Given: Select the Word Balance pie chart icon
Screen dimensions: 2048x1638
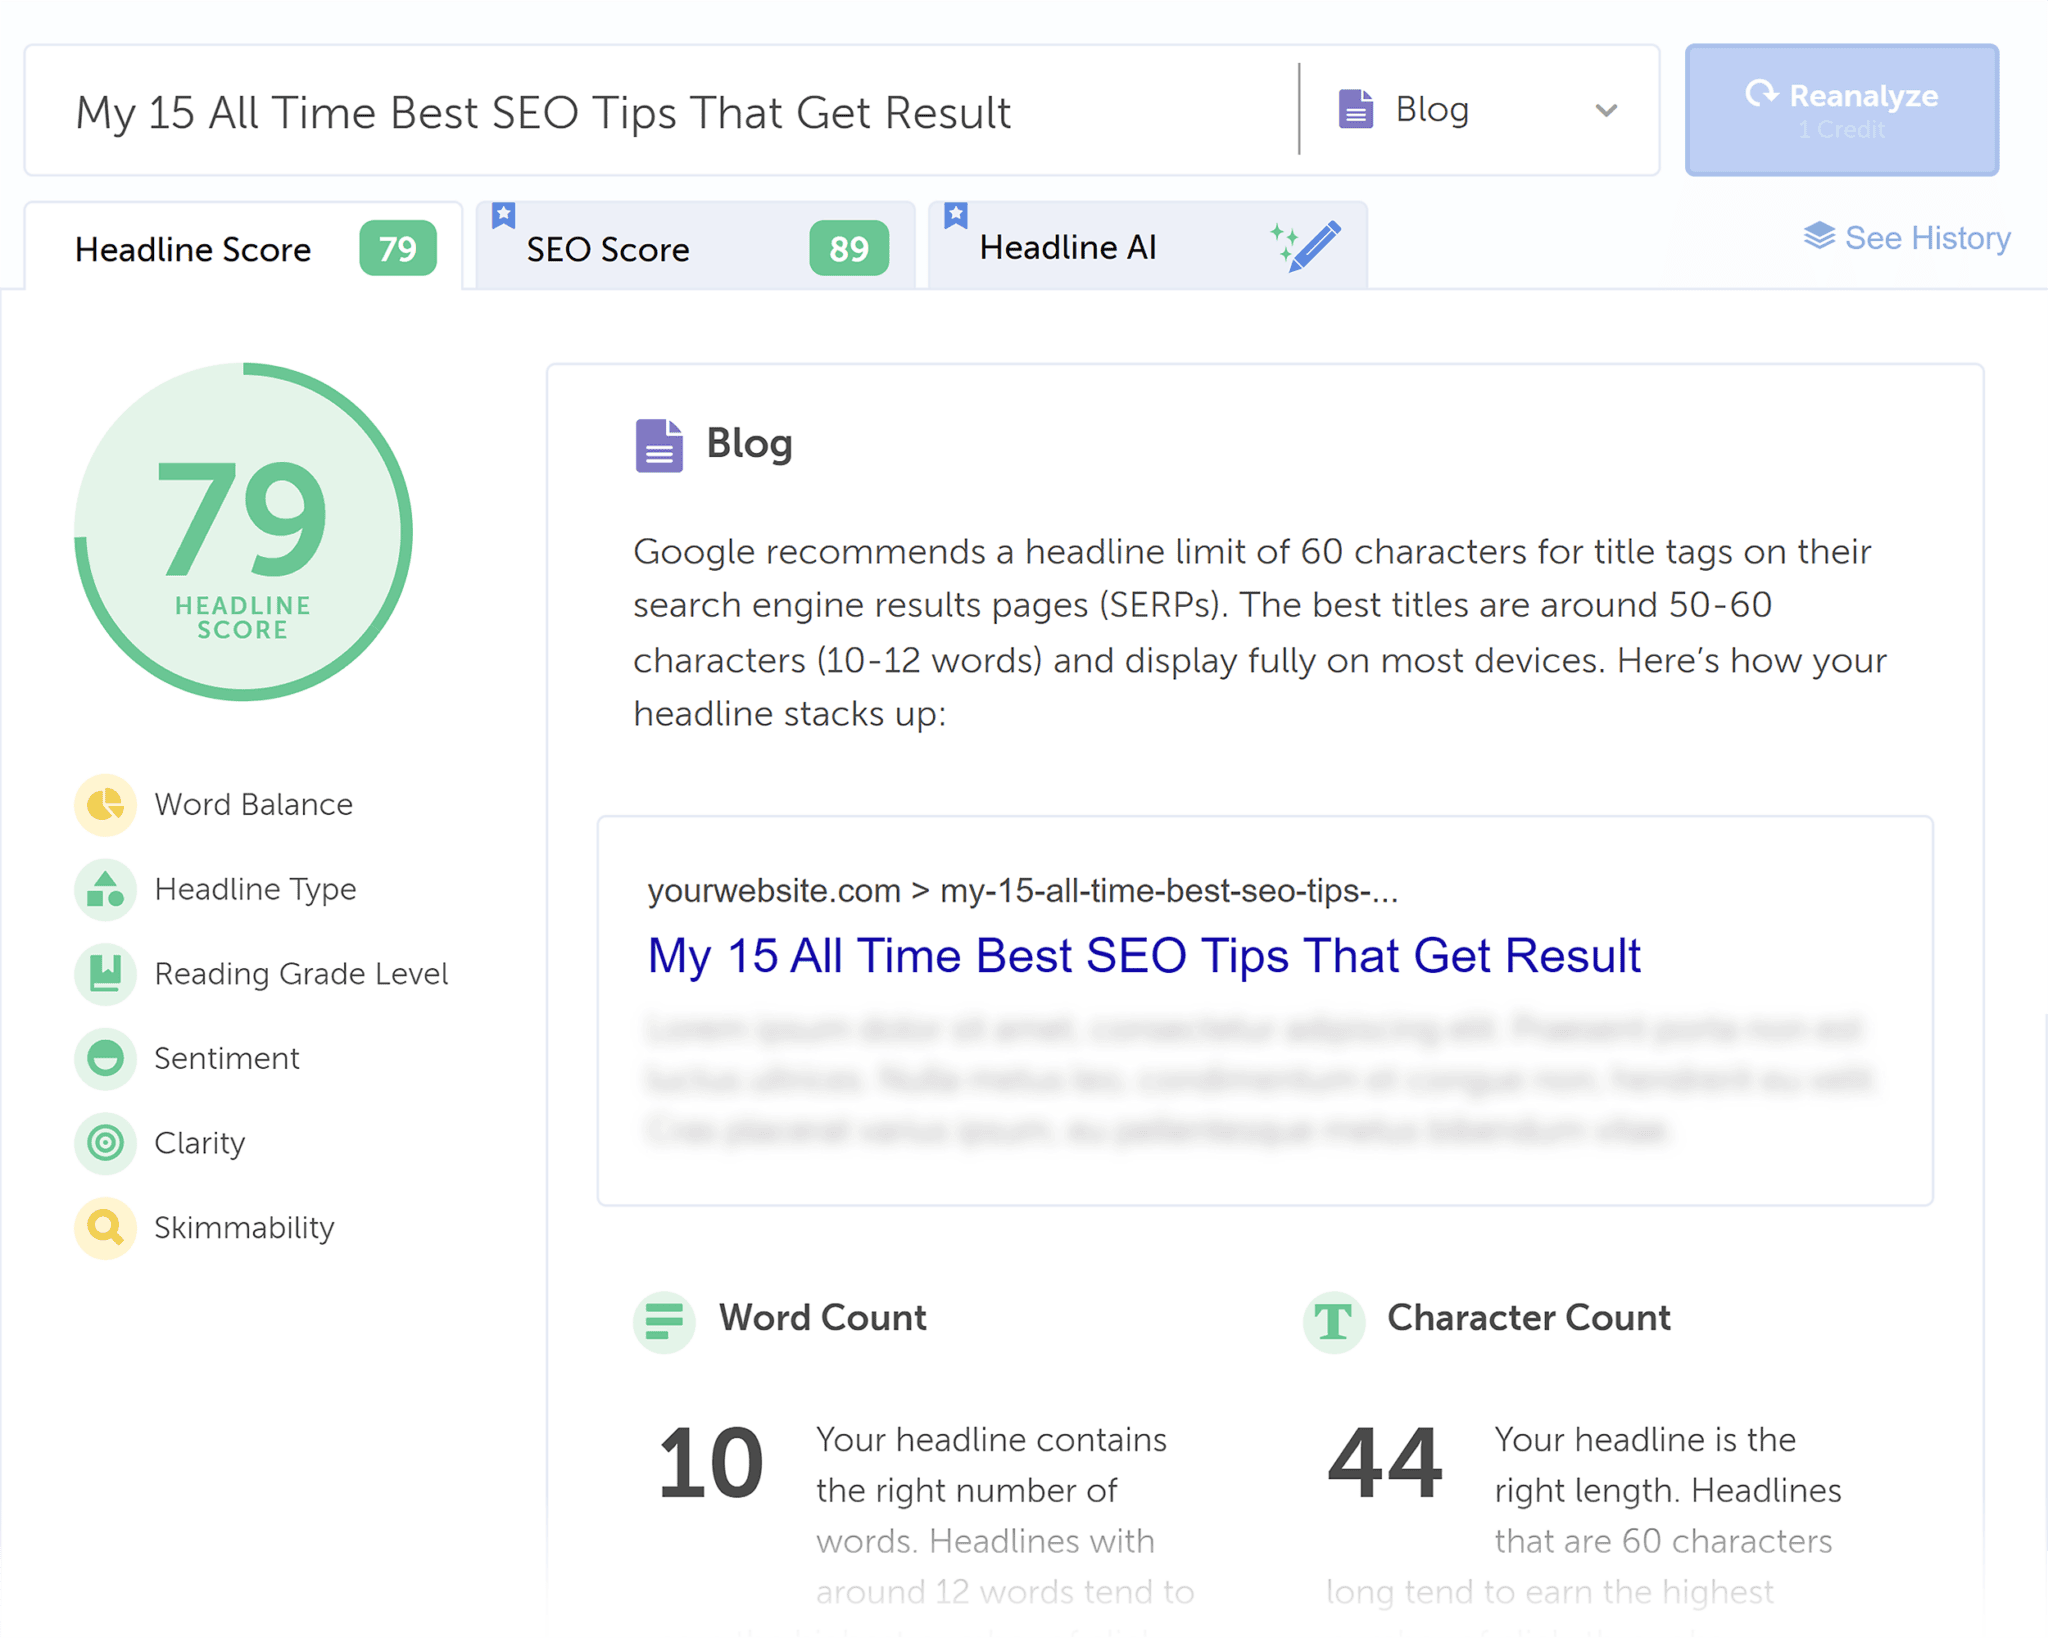Looking at the screenshot, I should point(104,805).
